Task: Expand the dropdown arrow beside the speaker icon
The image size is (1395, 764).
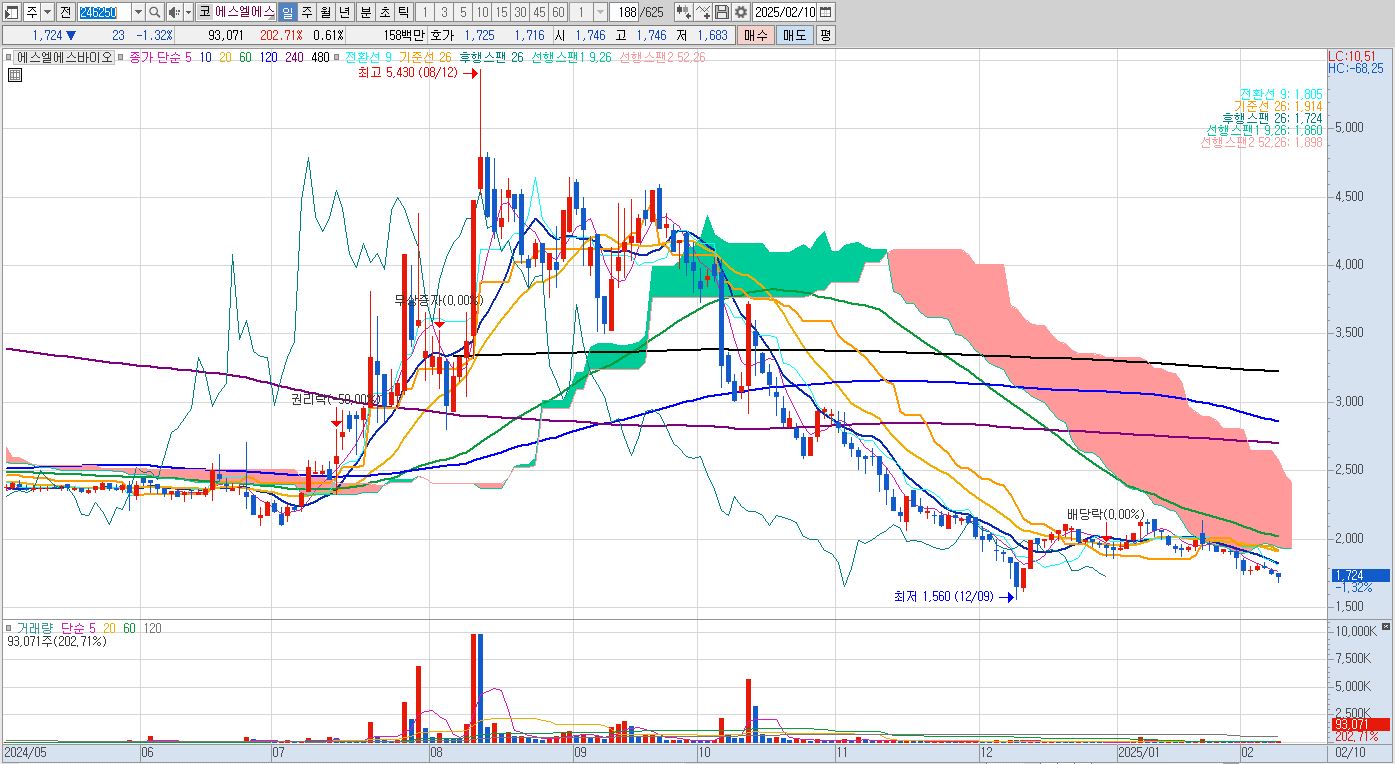Action: tap(188, 12)
